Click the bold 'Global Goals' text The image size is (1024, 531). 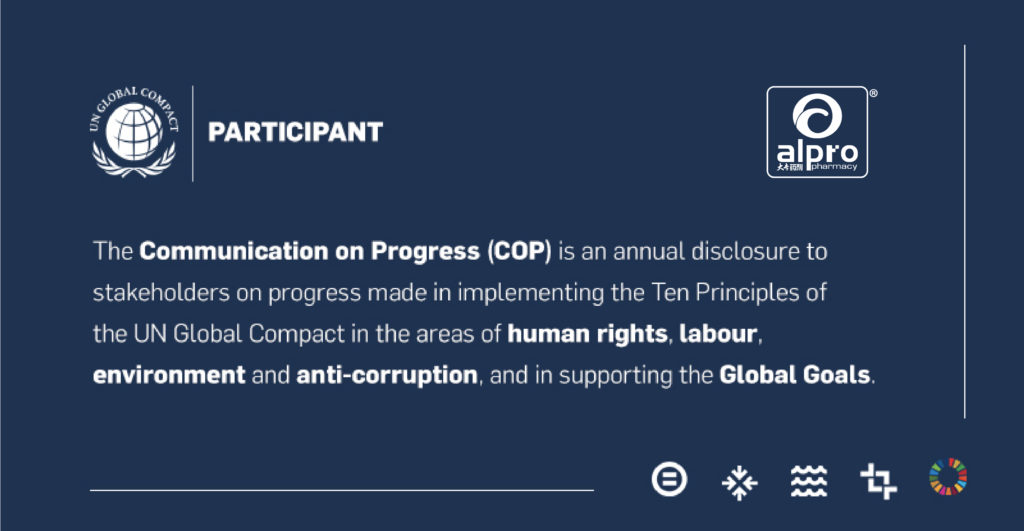pyautogui.click(x=795, y=375)
